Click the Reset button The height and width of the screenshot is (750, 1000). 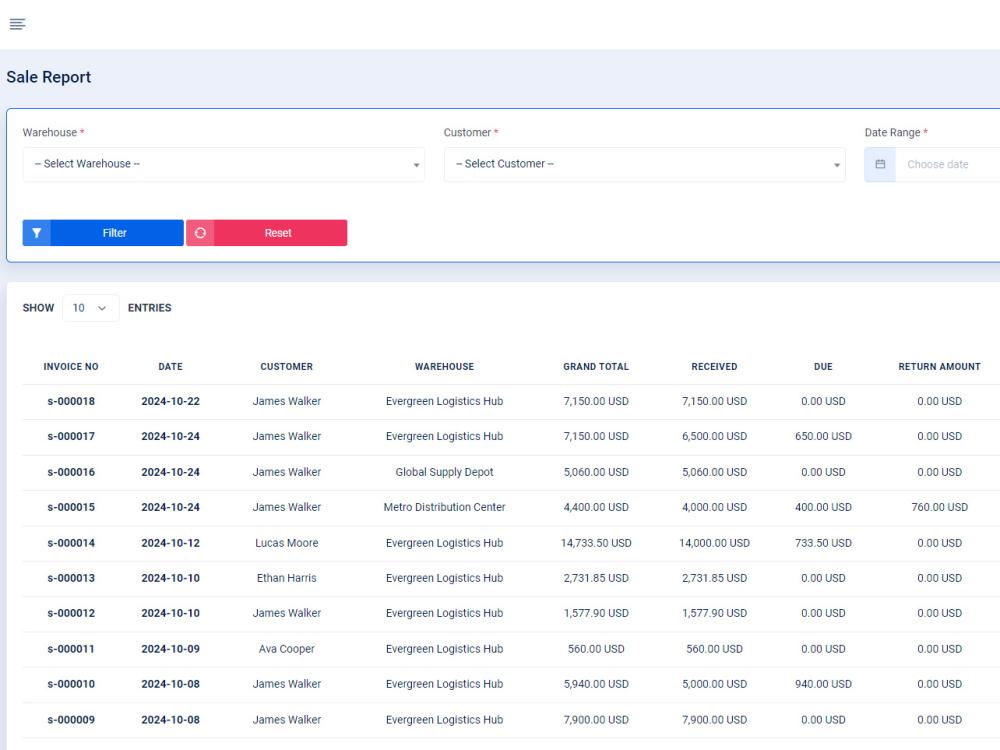pyautogui.click(x=267, y=233)
